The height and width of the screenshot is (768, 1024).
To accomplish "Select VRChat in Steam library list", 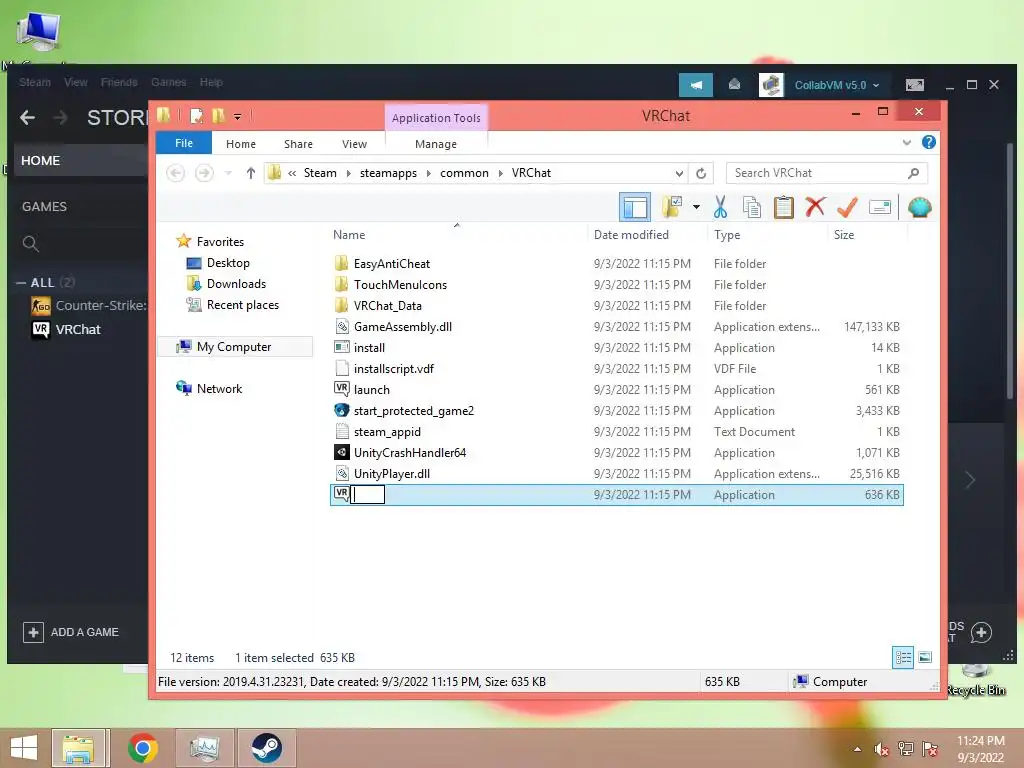I will [78, 329].
